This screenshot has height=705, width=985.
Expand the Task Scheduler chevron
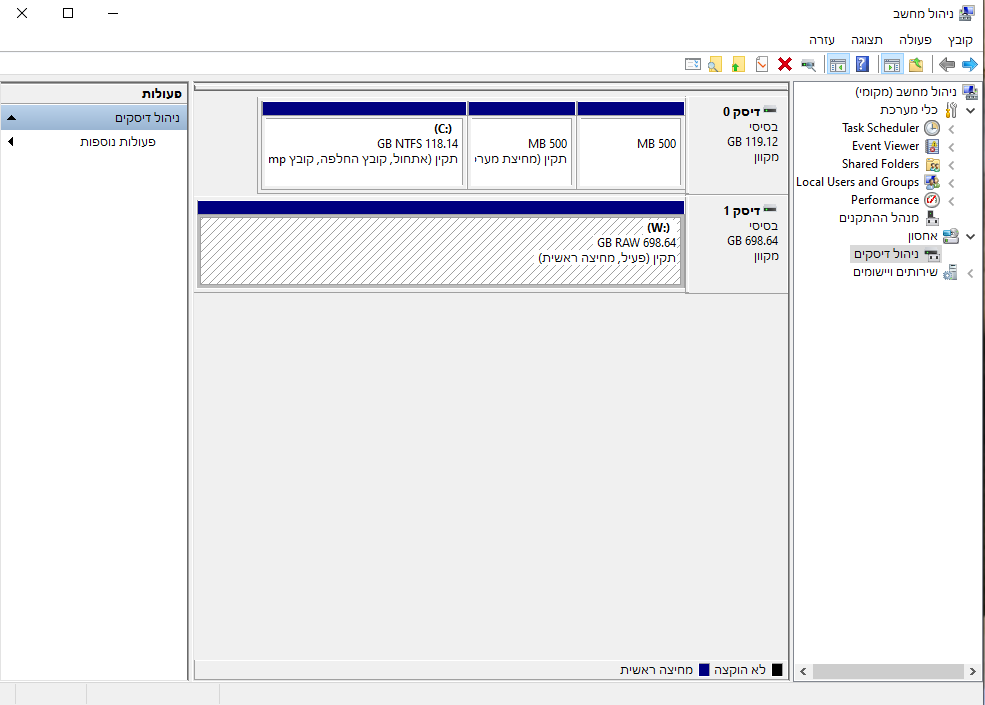coord(952,129)
